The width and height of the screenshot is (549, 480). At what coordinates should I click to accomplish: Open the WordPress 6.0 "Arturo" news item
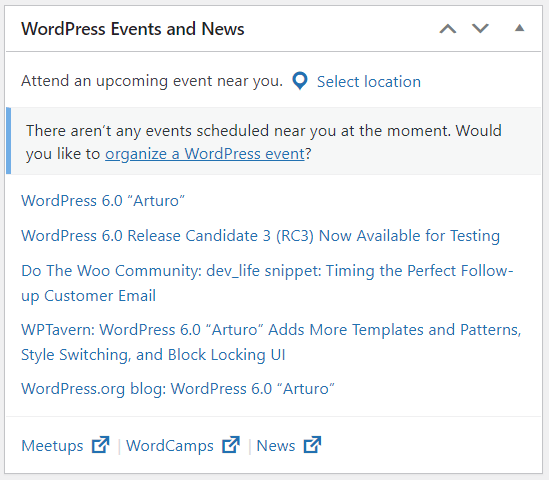point(103,201)
